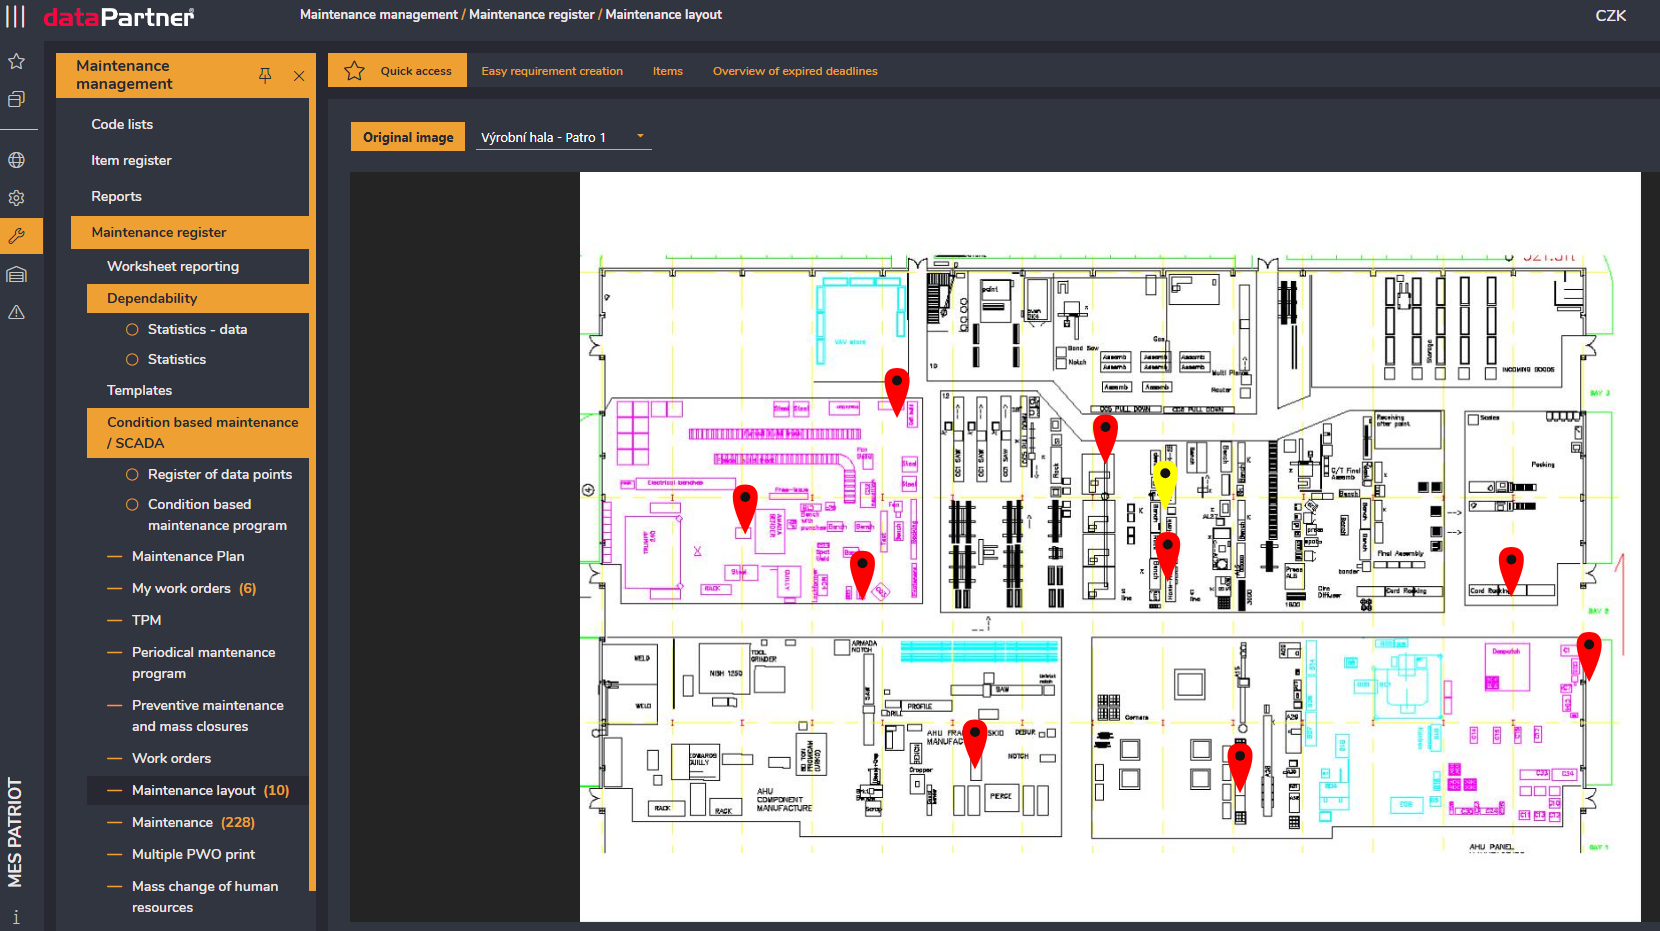Select the maintenance wrench sidebar icon
The height and width of the screenshot is (931, 1660).
pos(16,237)
